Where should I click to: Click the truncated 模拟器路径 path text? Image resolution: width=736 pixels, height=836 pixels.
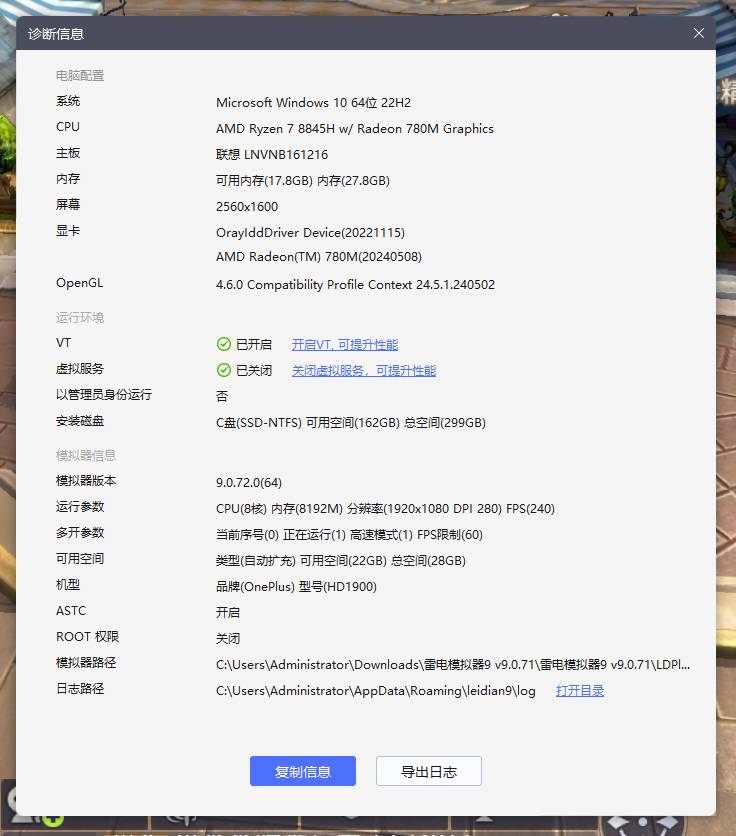click(x=452, y=665)
